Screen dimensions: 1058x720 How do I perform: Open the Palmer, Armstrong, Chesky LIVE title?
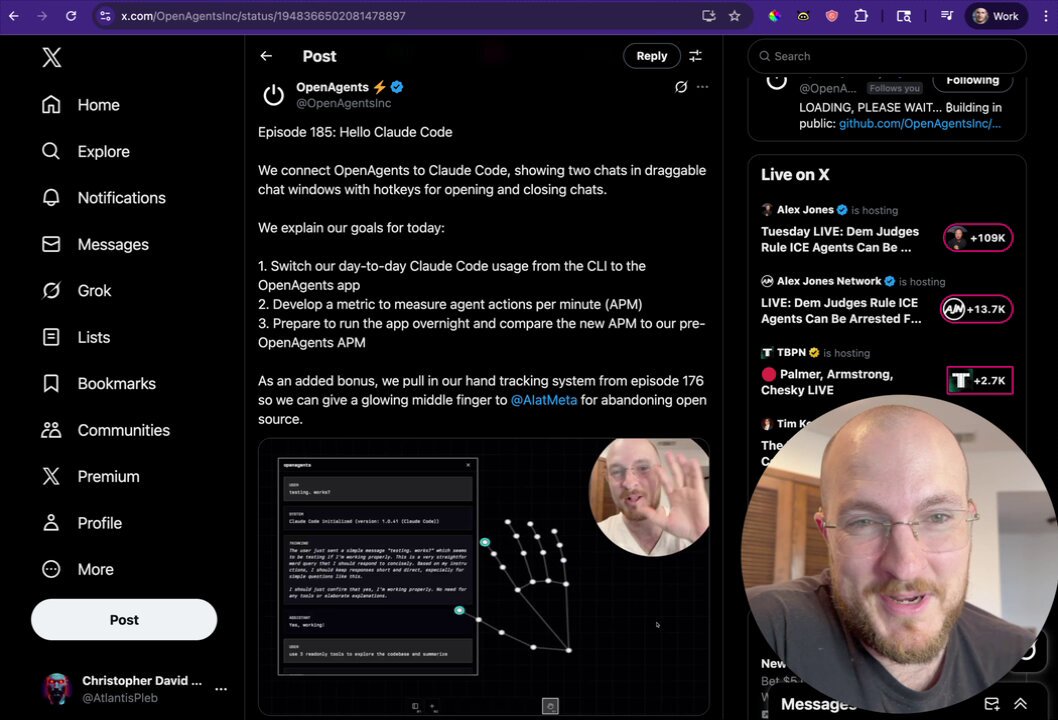pos(827,382)
